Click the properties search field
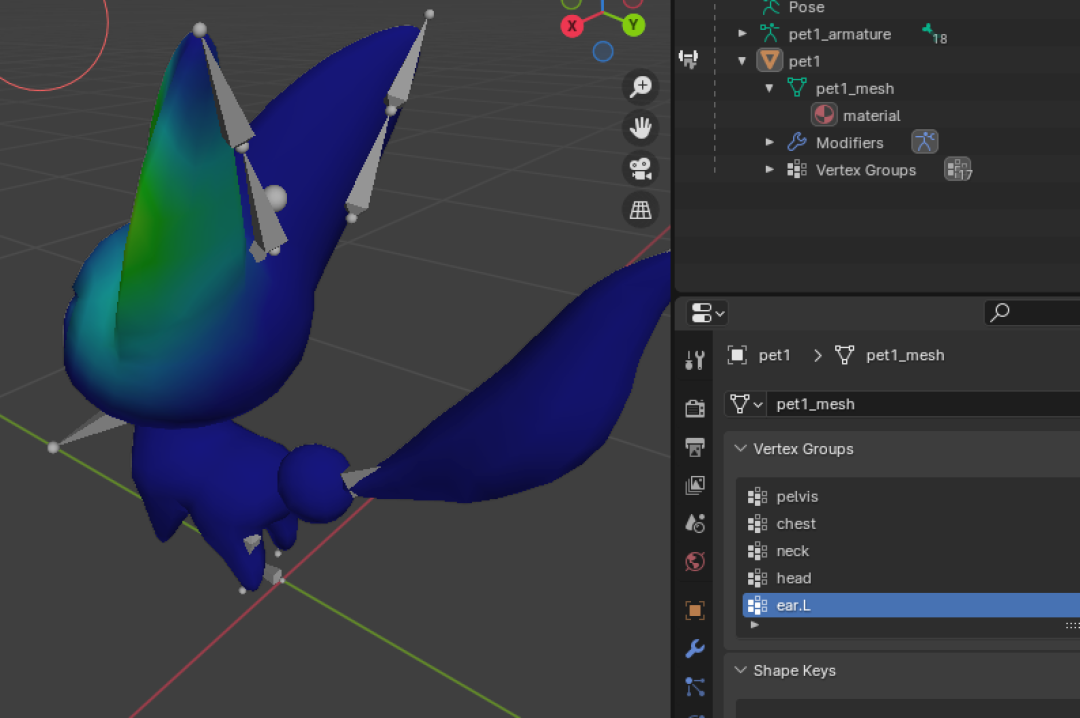Image resolution: width=1080 pixels, height=718 pixels. click(x=1032, y=313)
